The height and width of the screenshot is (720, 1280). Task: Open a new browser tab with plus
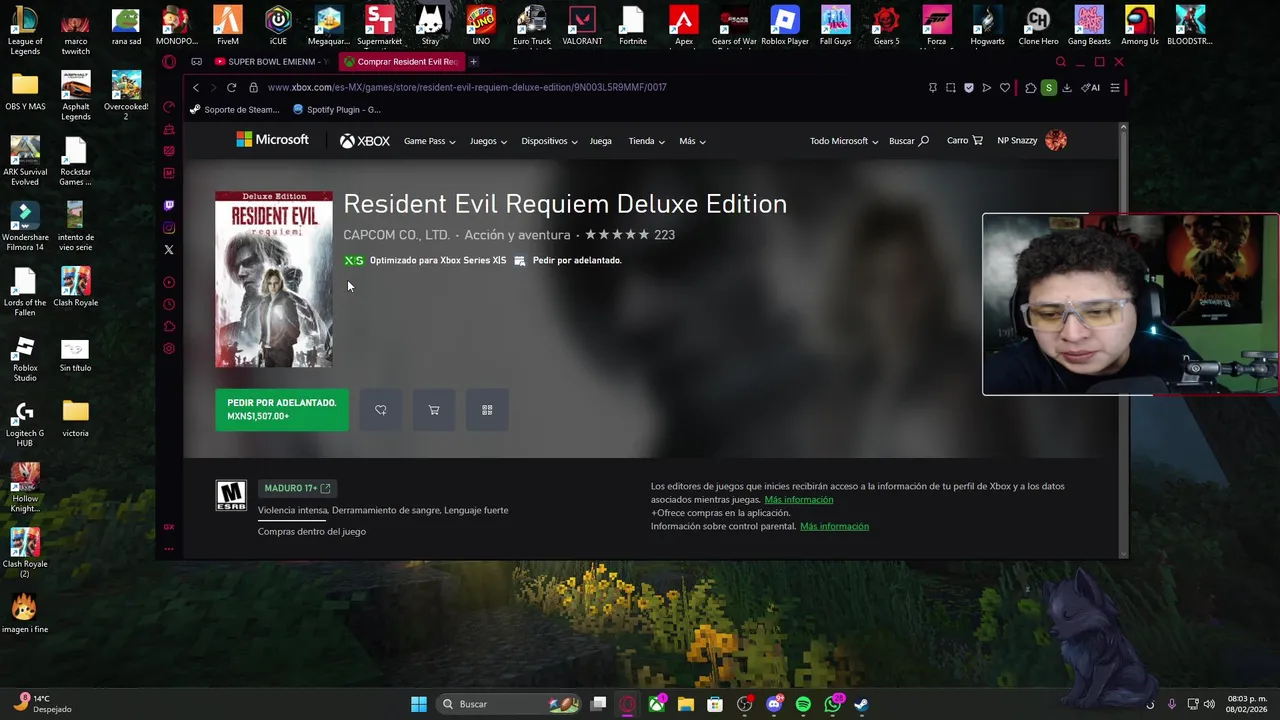pos(473,62)
